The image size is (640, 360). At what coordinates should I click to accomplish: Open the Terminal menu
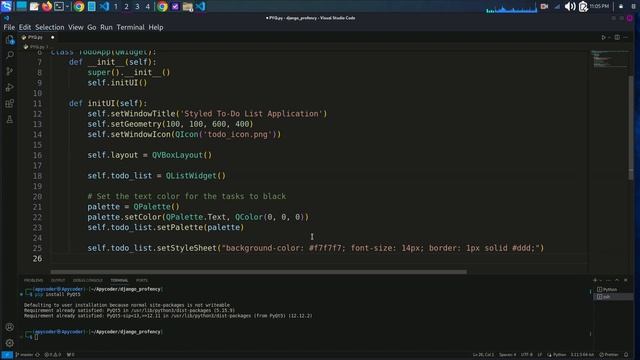[131, 27]
